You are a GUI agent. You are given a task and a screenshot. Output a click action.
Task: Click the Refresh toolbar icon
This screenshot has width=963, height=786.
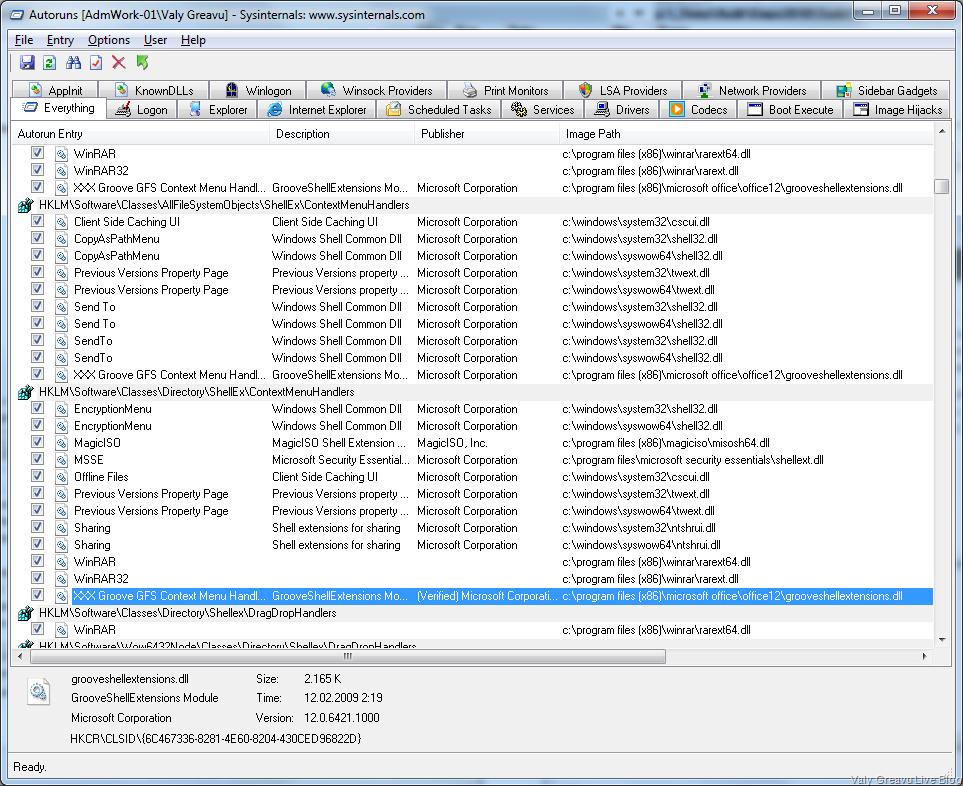coord(49,63)
